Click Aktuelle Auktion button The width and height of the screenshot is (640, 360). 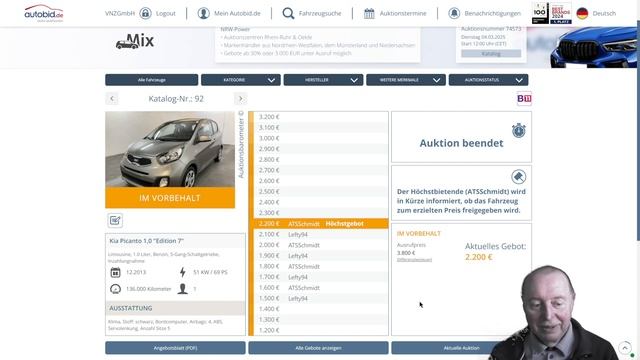coord(461,348)
